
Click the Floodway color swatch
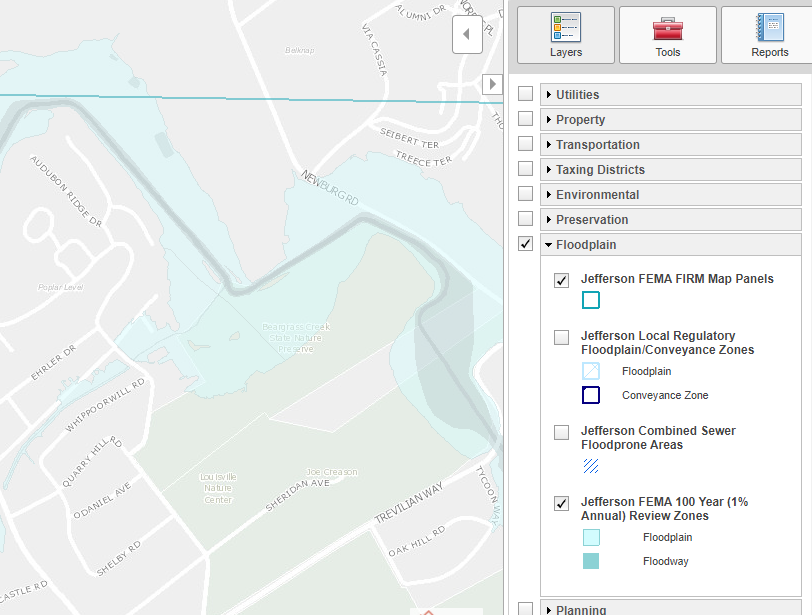[591, 562]
